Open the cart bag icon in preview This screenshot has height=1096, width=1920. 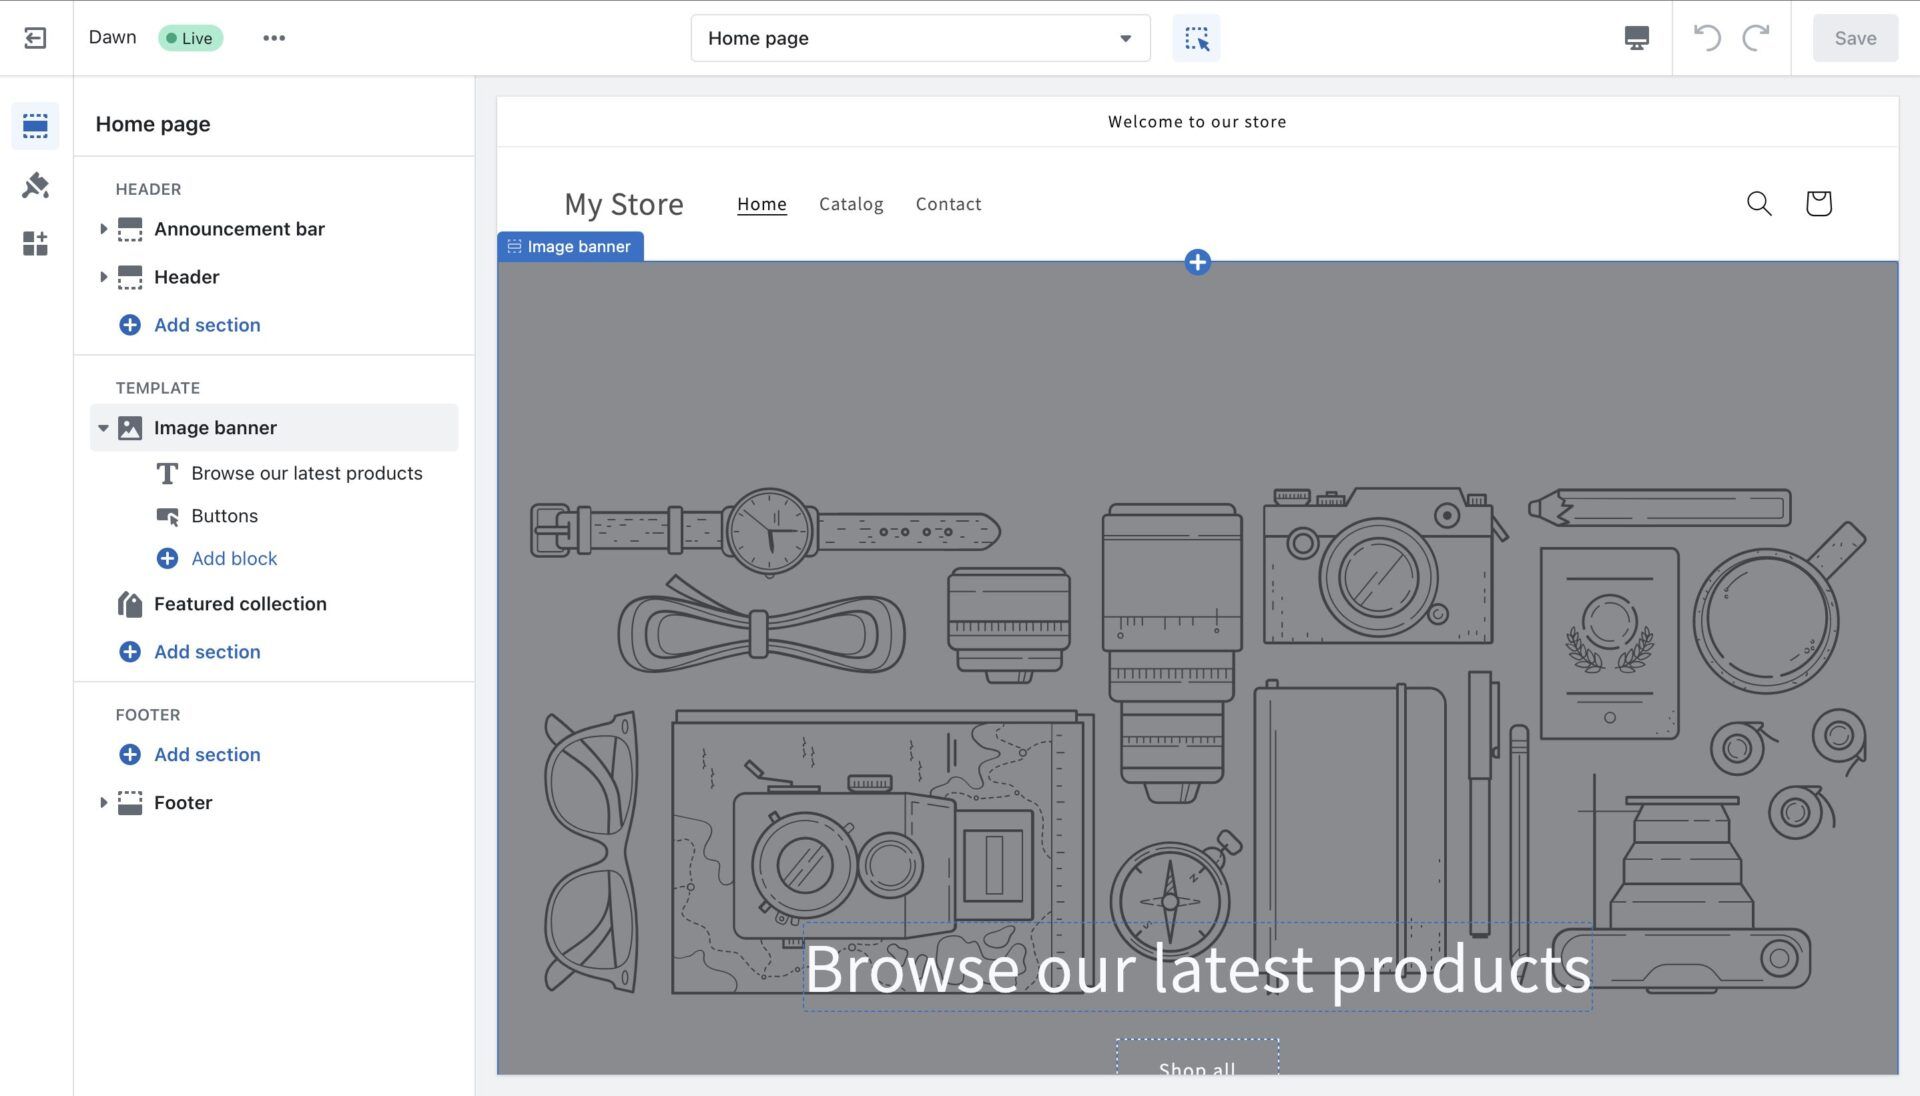(1818, 203)
